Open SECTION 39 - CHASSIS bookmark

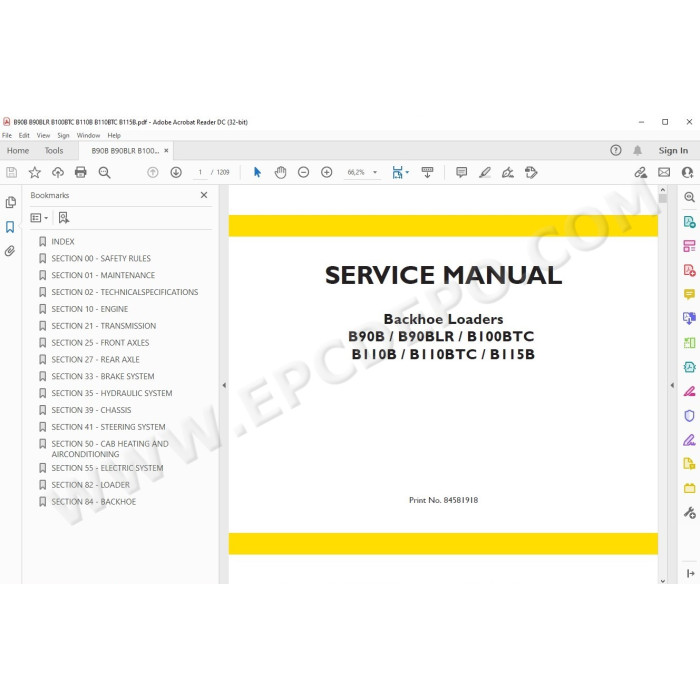point(91,410)
